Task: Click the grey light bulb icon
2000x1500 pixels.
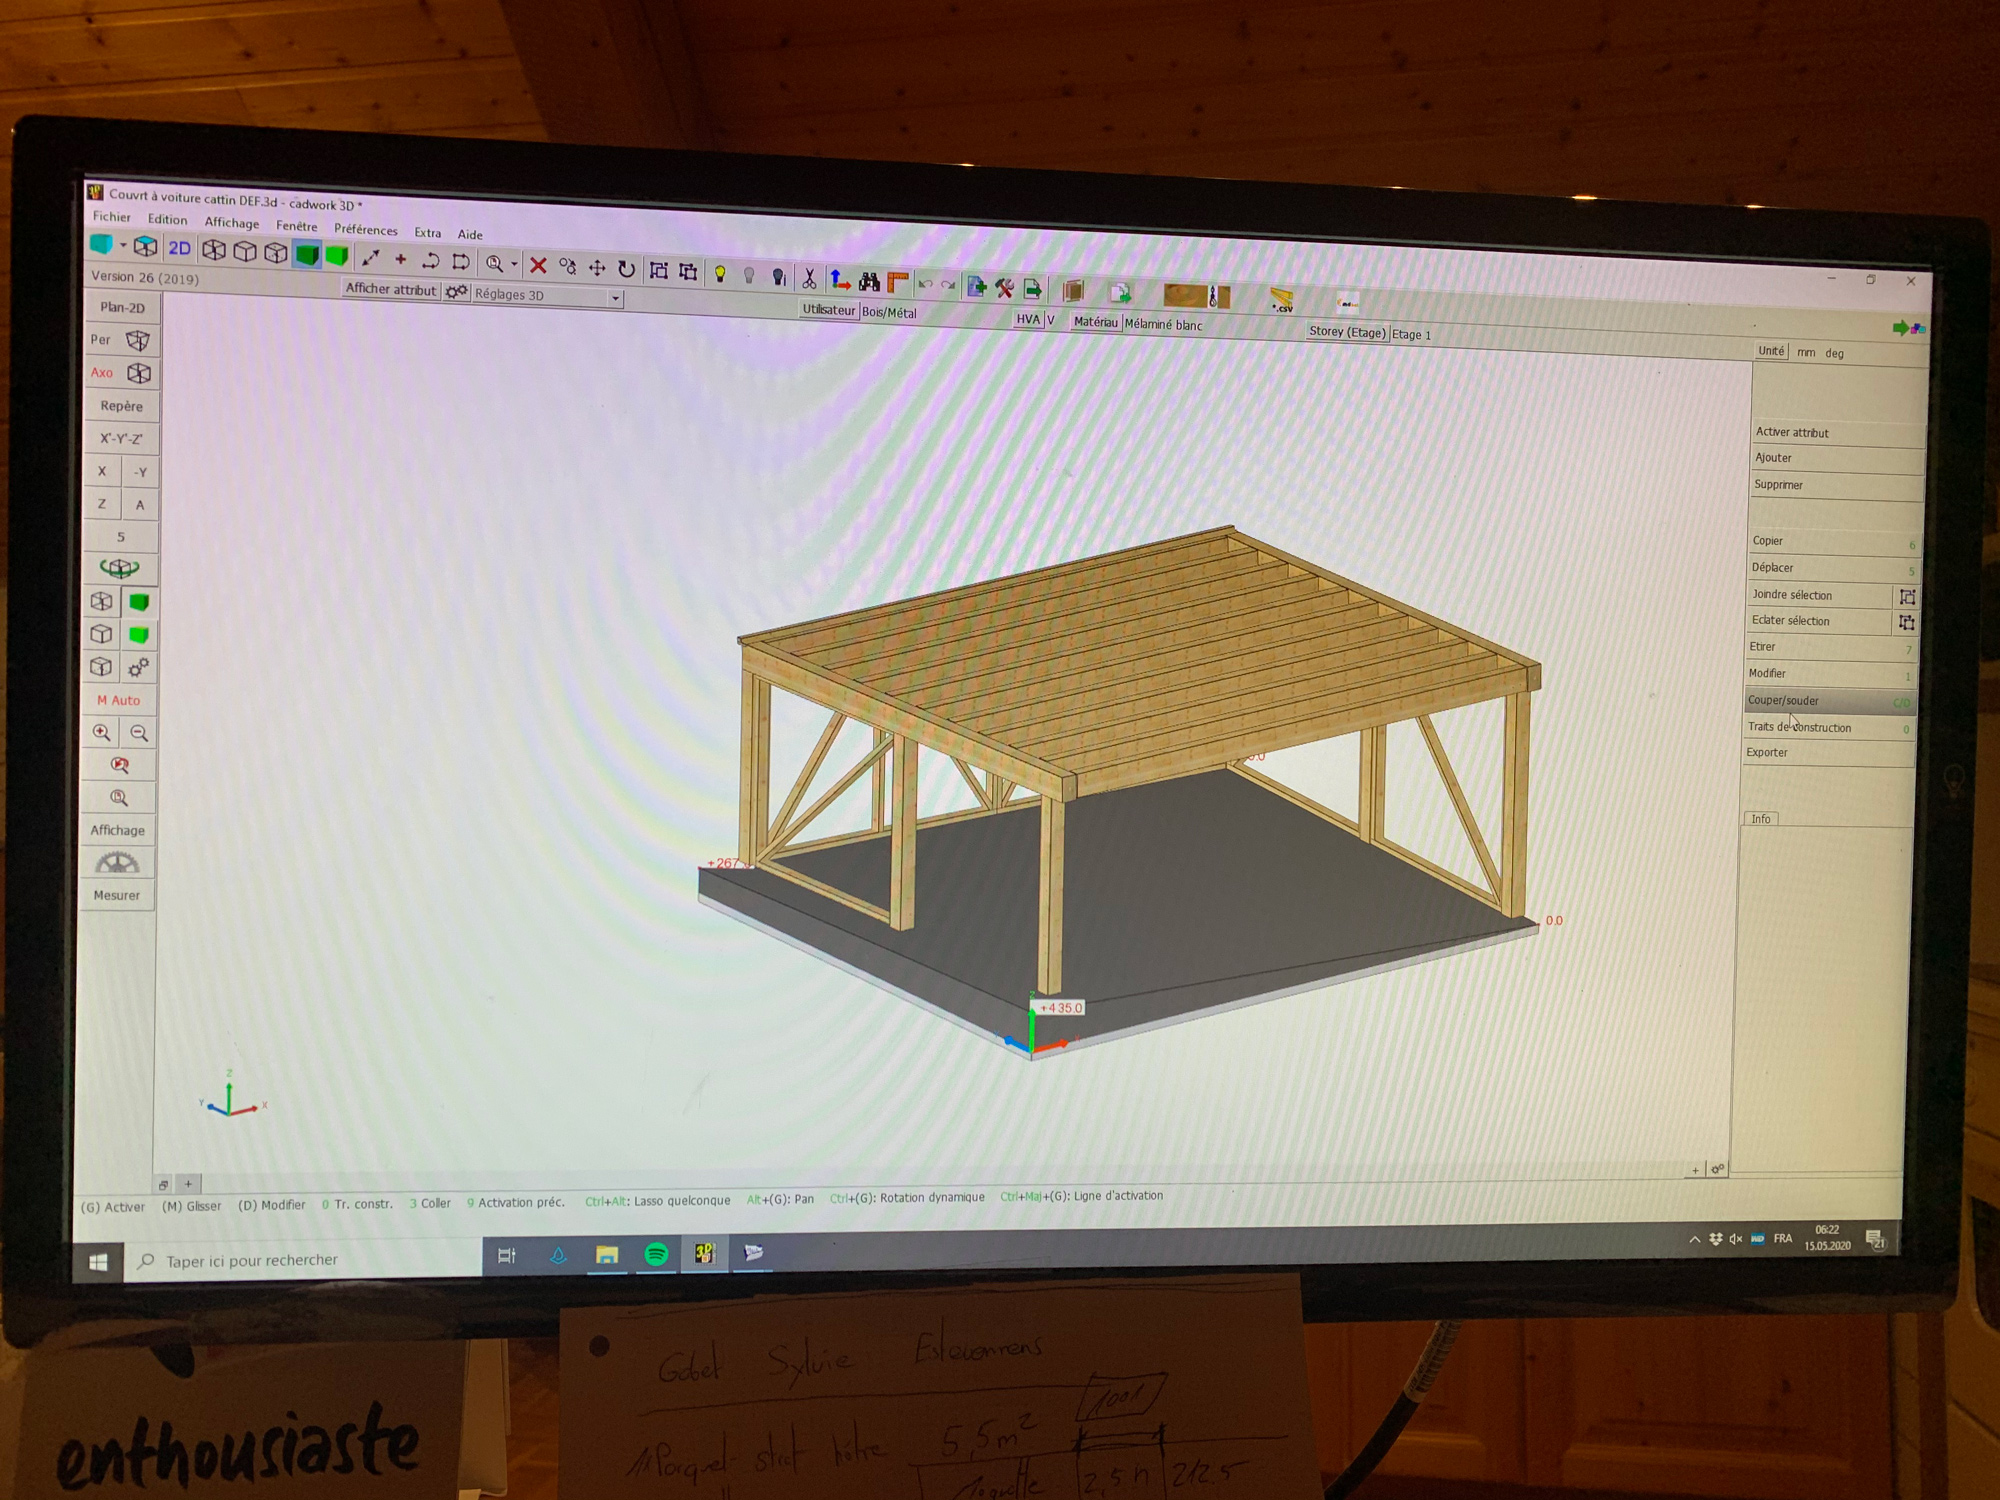Action: tap(749, 275)
